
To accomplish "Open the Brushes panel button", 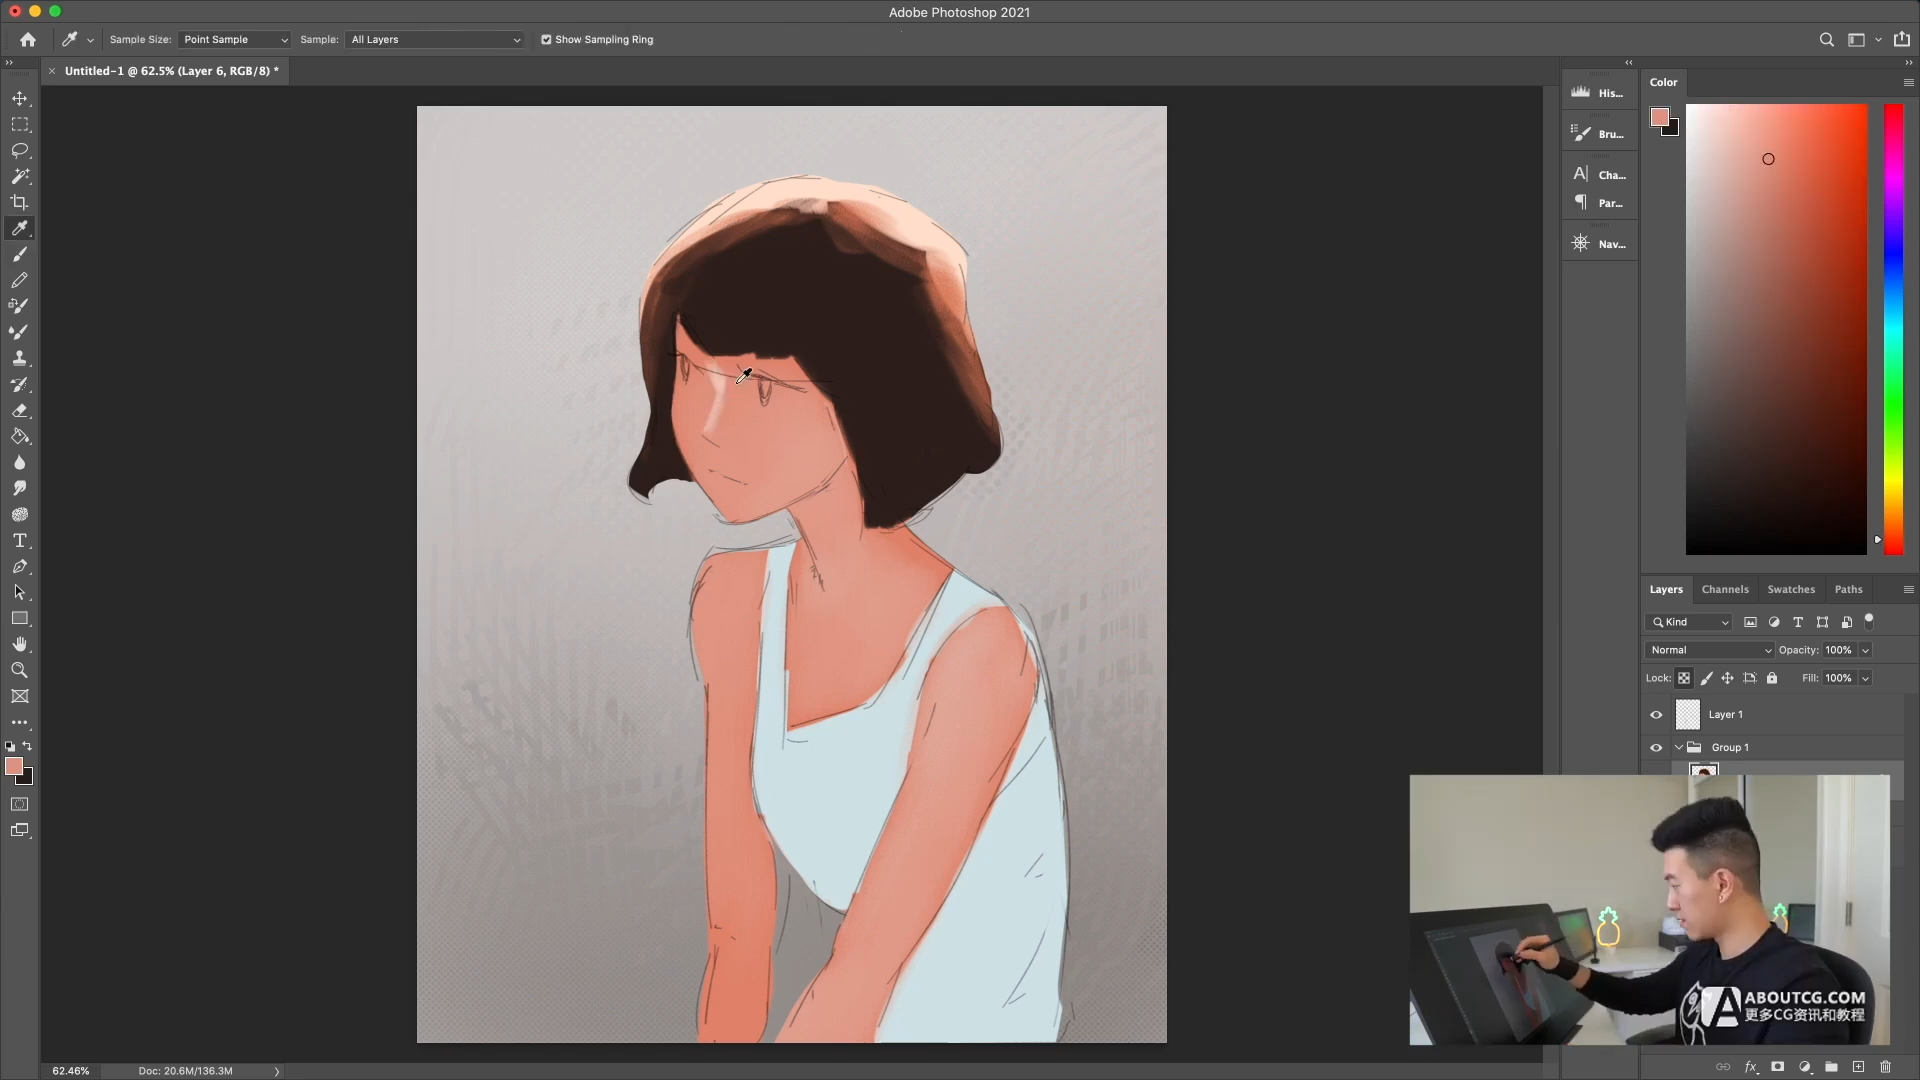I will 1599,134.
